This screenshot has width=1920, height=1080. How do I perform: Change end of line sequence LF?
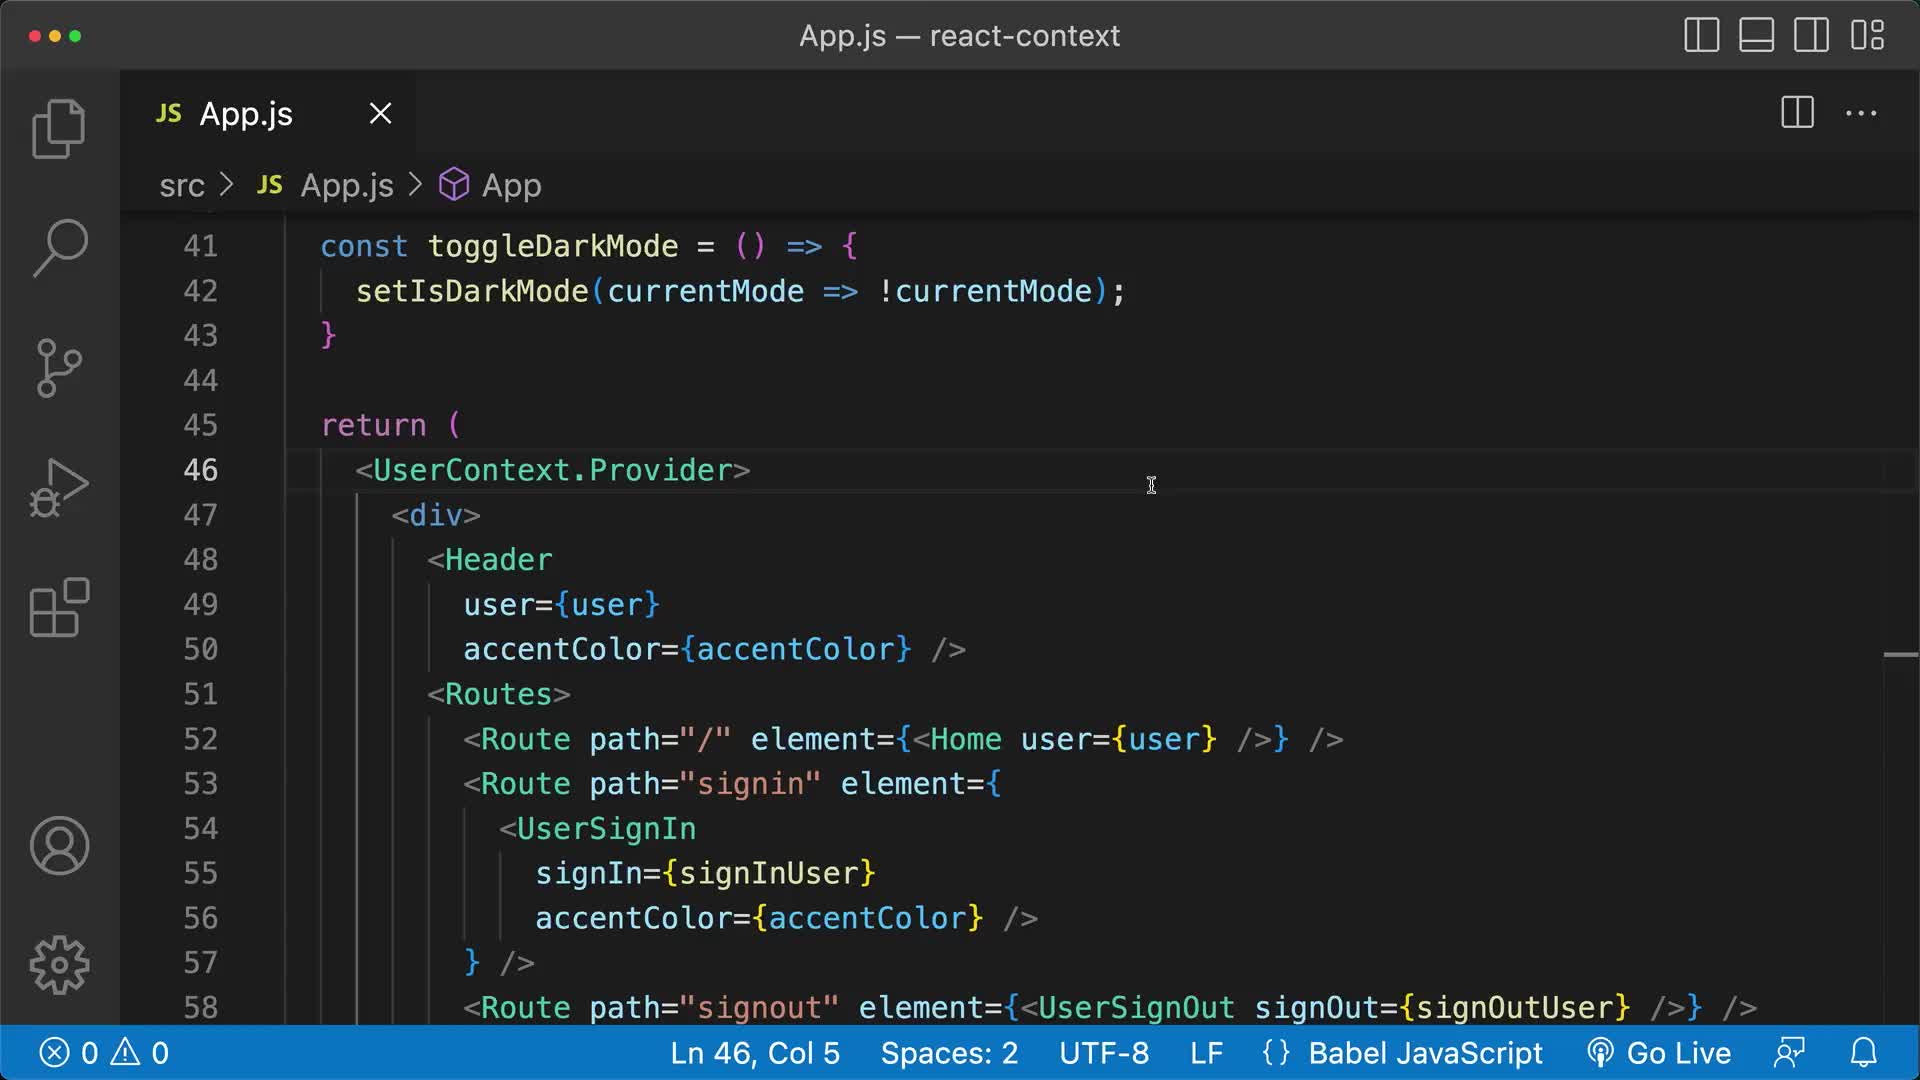click(x=1206, y=1053)
